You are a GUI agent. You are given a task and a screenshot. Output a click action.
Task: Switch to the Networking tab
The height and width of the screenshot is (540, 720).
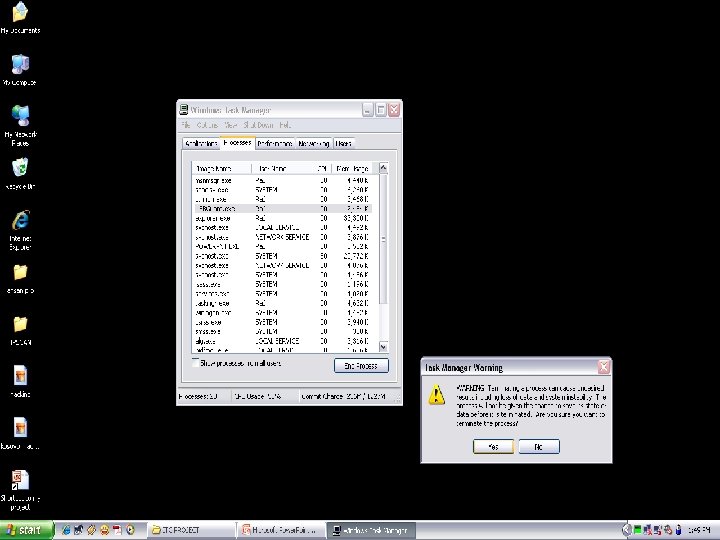(314, 144)
